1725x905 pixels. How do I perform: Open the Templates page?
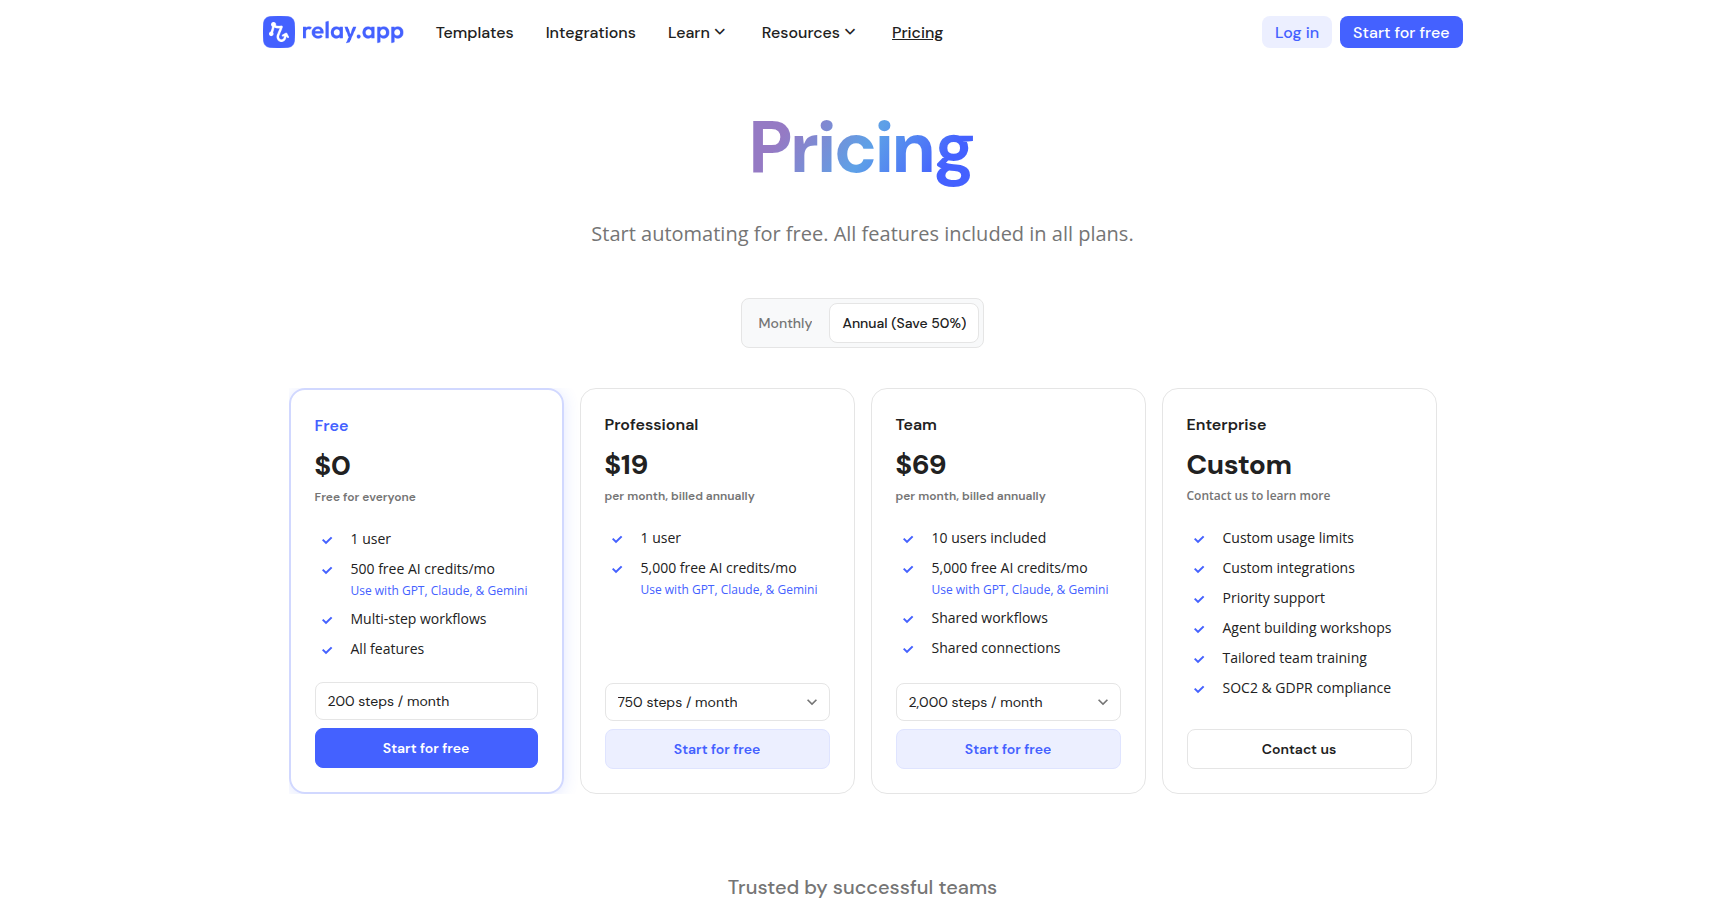[474, 33]
